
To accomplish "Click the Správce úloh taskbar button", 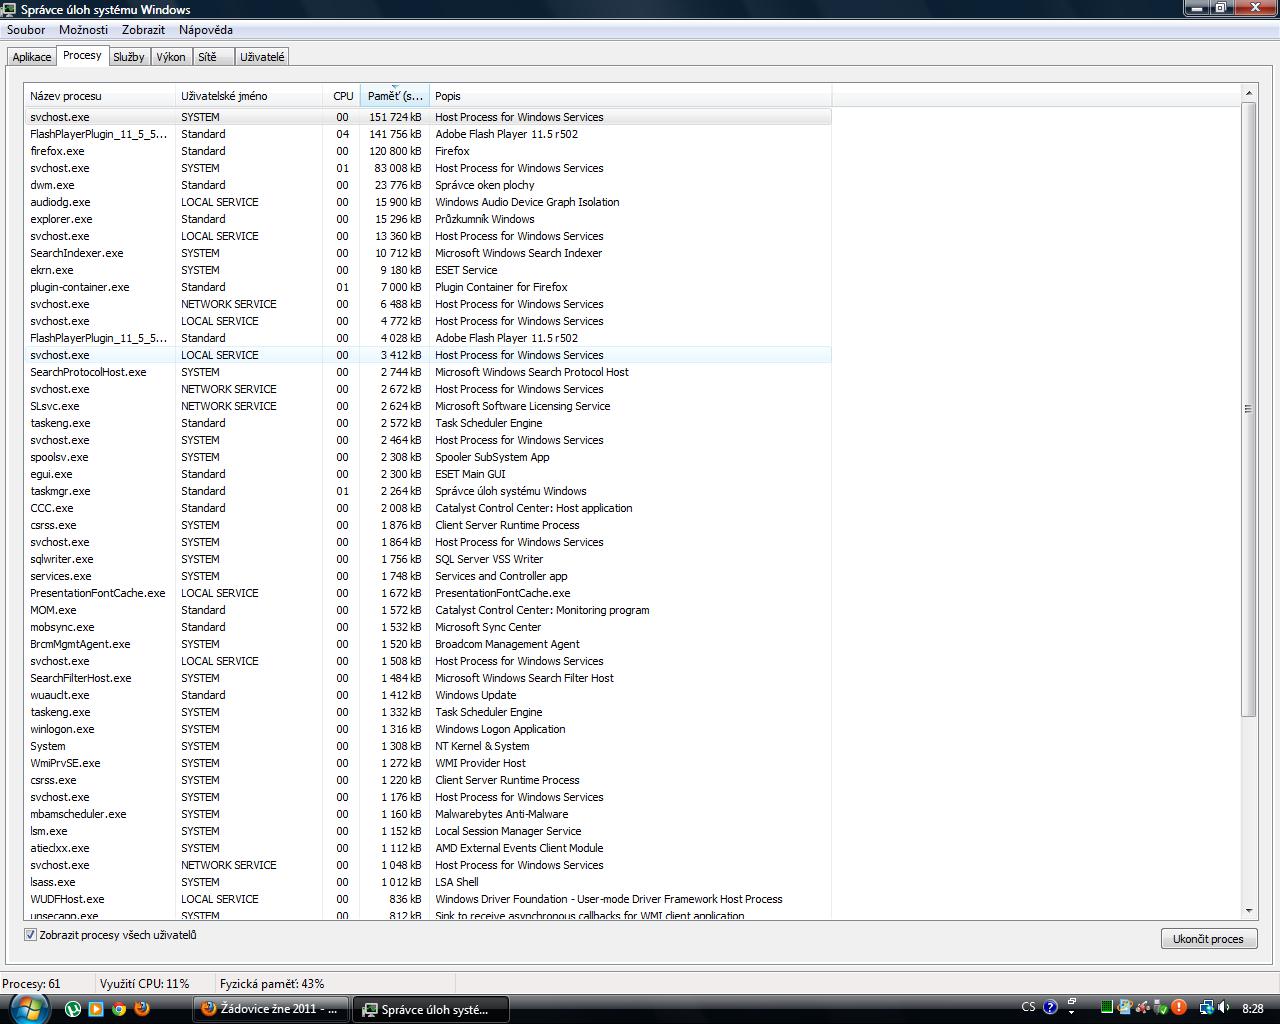I will pos(433,1009).
